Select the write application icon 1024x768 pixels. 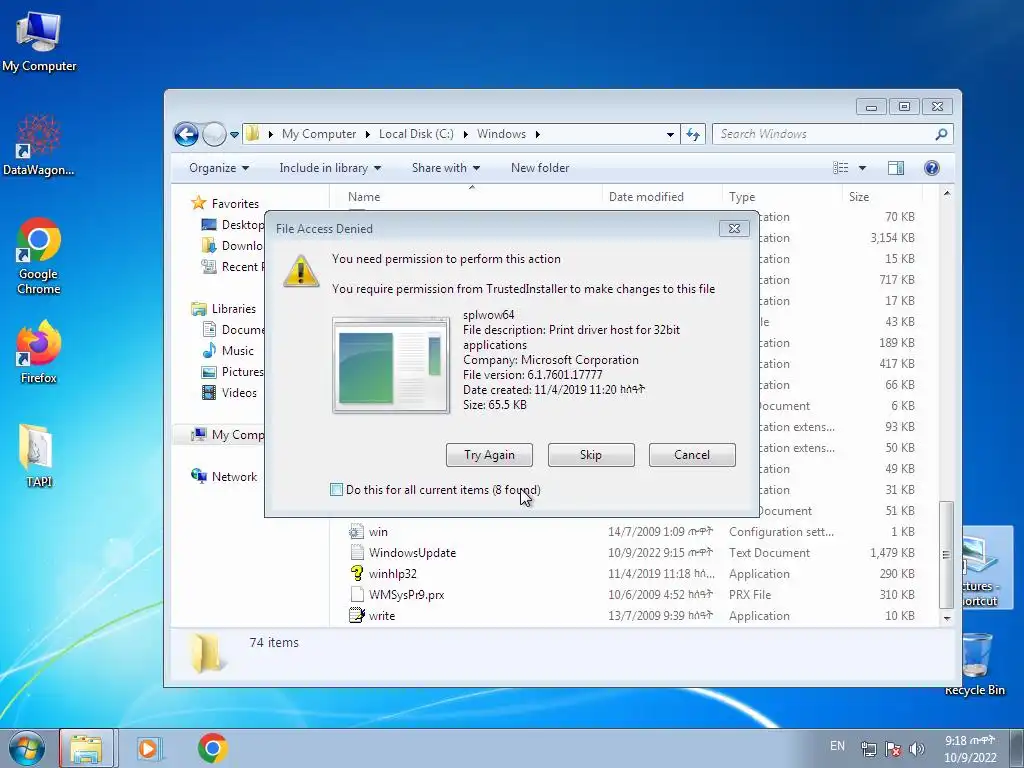click(357, 615)
